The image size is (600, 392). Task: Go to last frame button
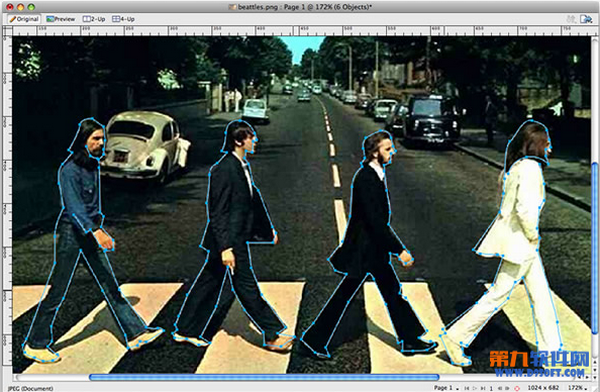pos(483,388)
